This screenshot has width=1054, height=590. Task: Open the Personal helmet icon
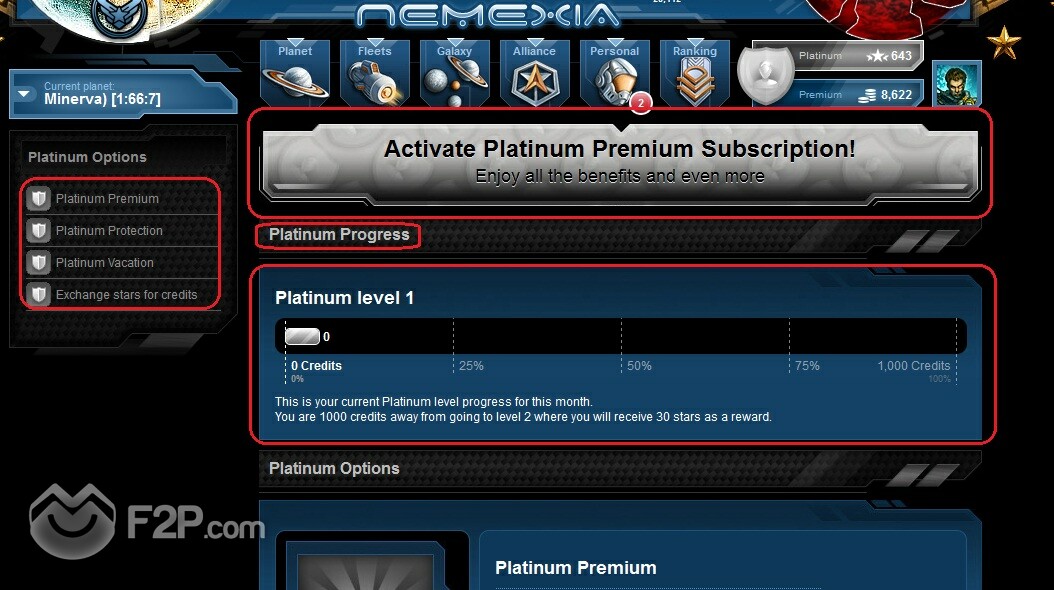point(615,73)
